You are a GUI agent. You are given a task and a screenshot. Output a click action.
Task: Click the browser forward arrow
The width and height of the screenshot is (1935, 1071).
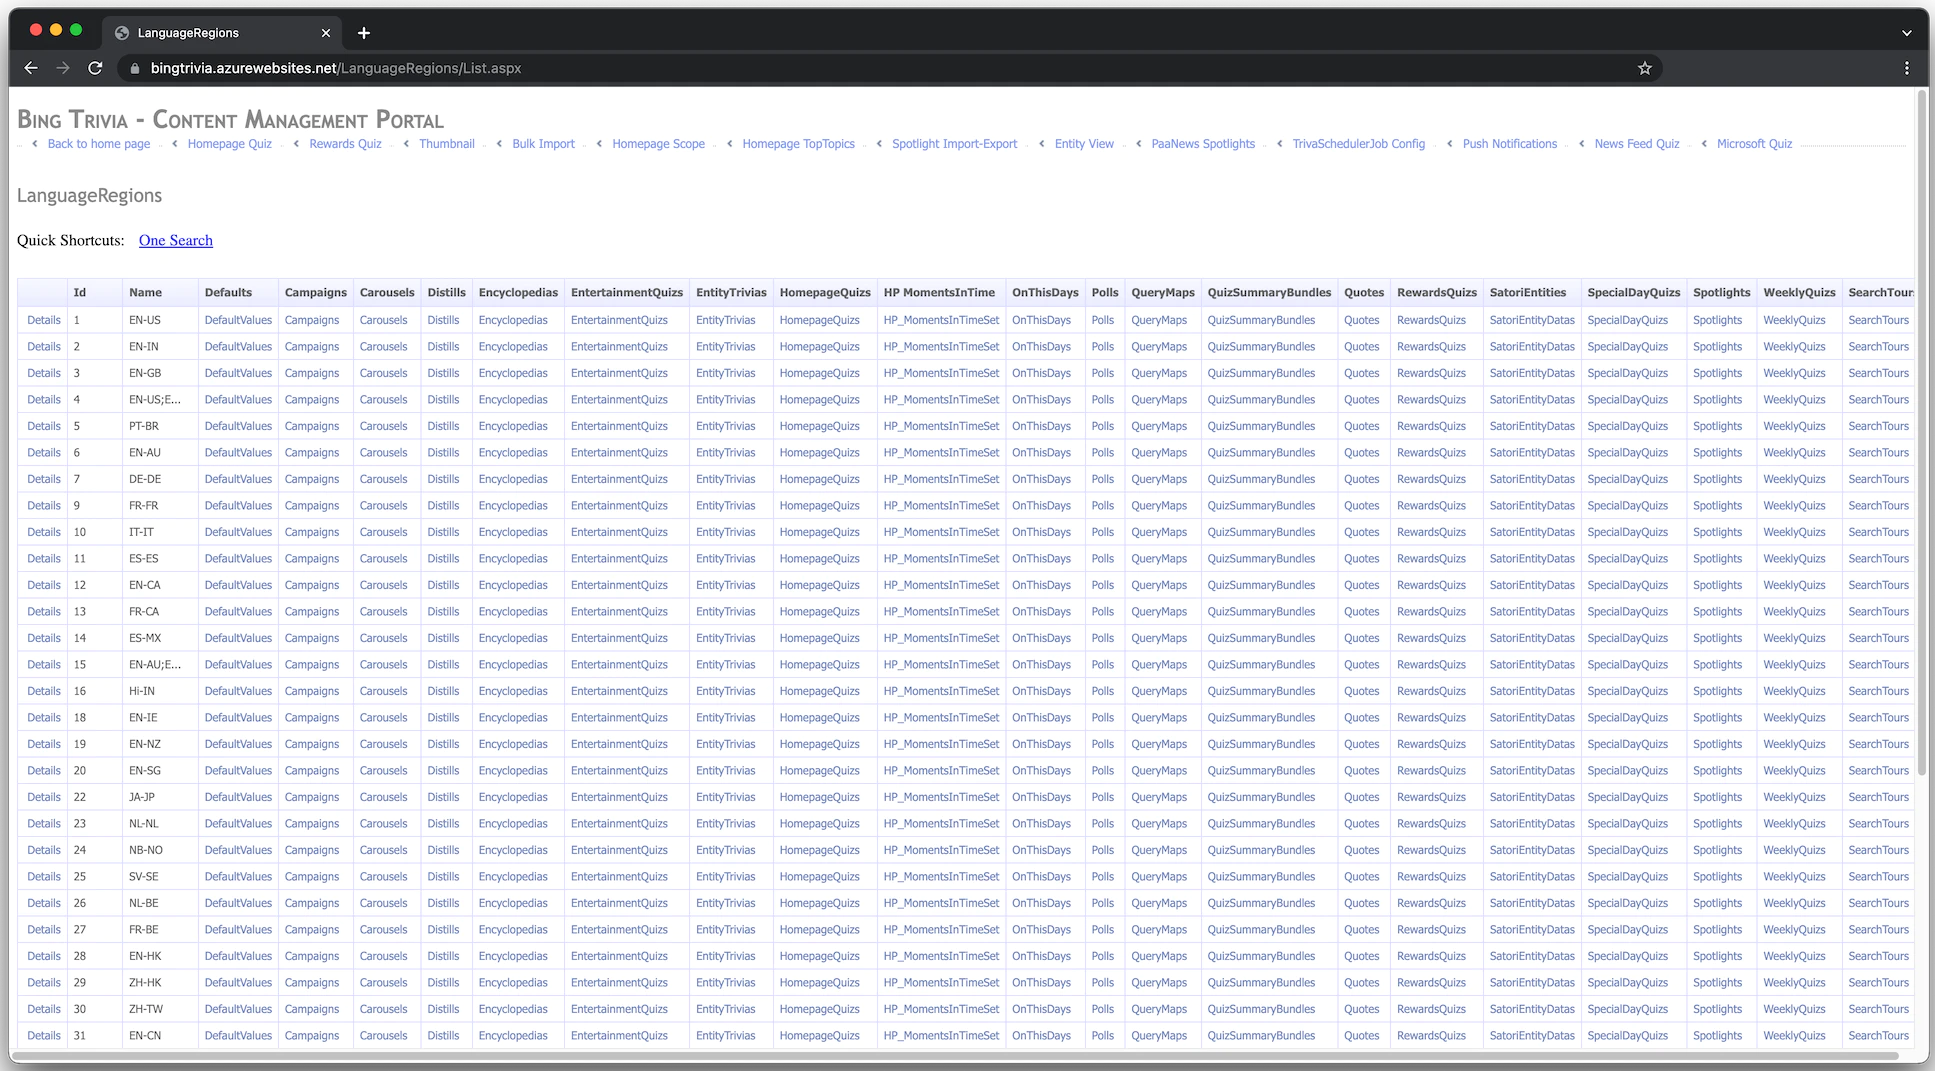(63, 68)
